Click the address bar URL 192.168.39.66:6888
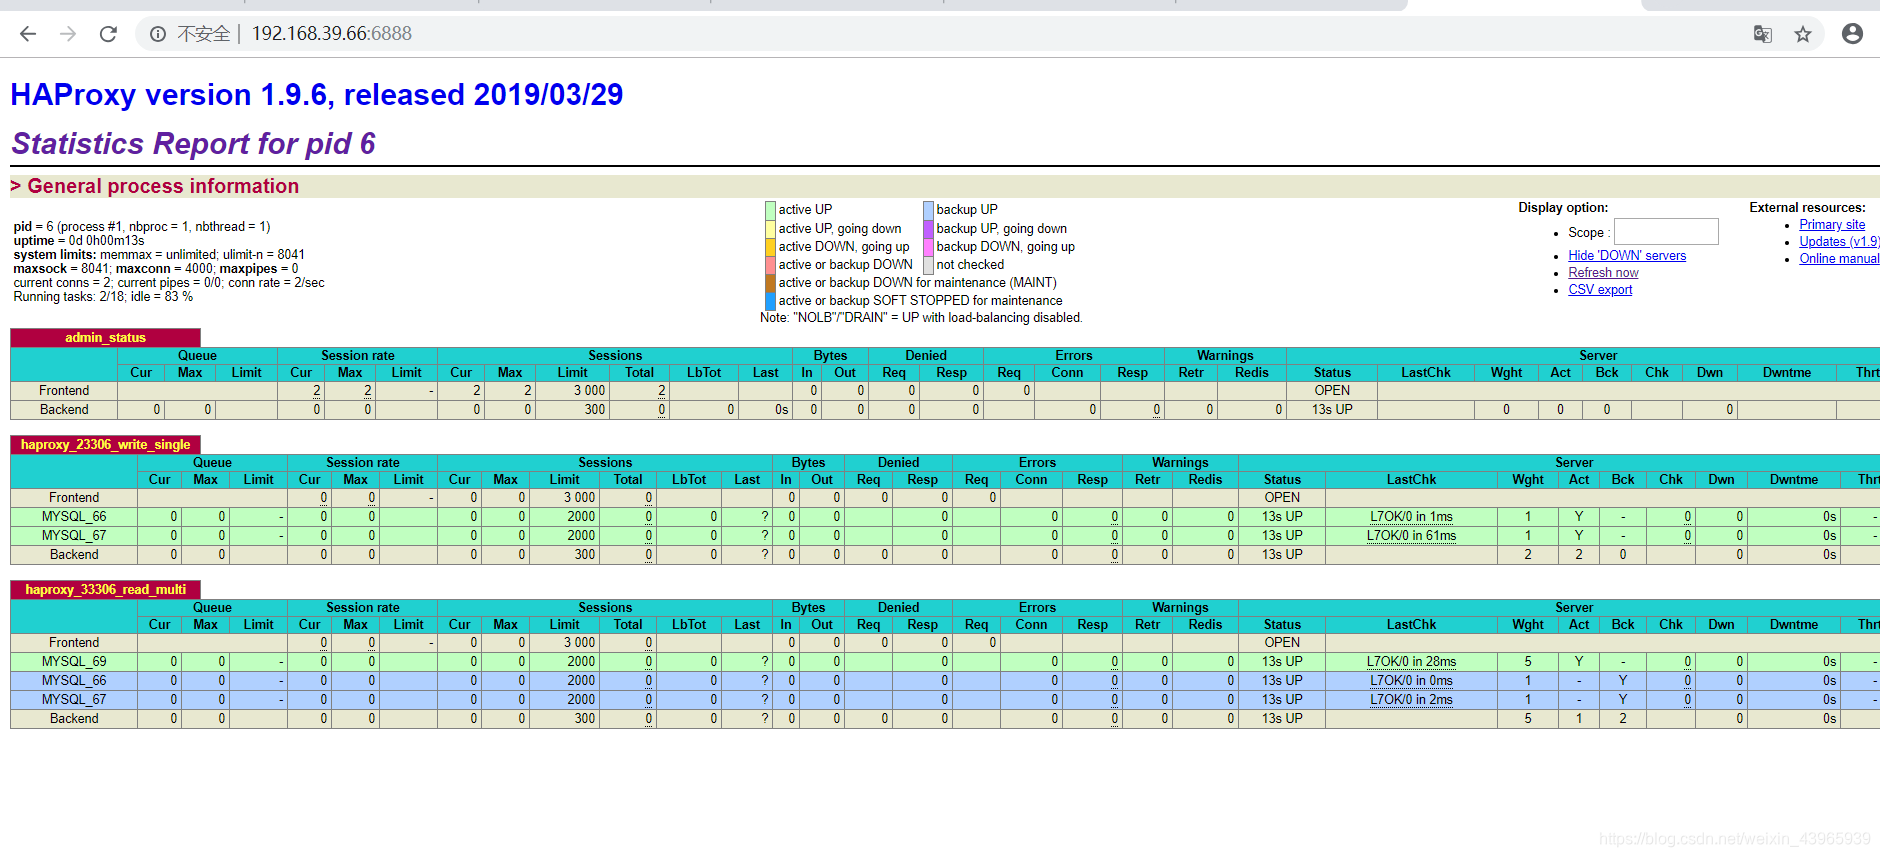 tap(331, 34)
